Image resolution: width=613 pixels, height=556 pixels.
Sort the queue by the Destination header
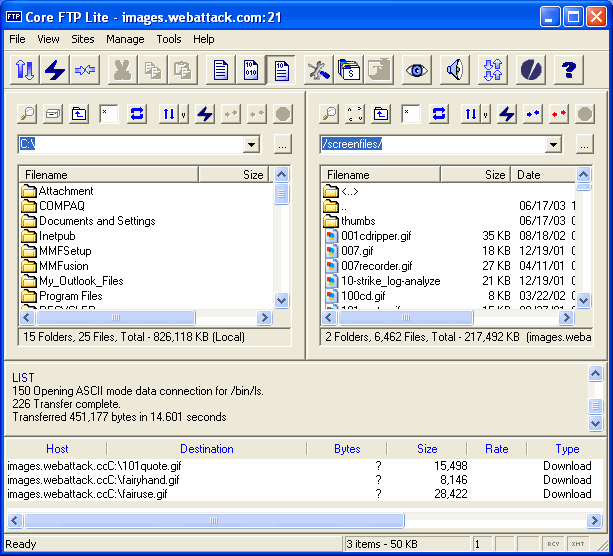point(206,449)
